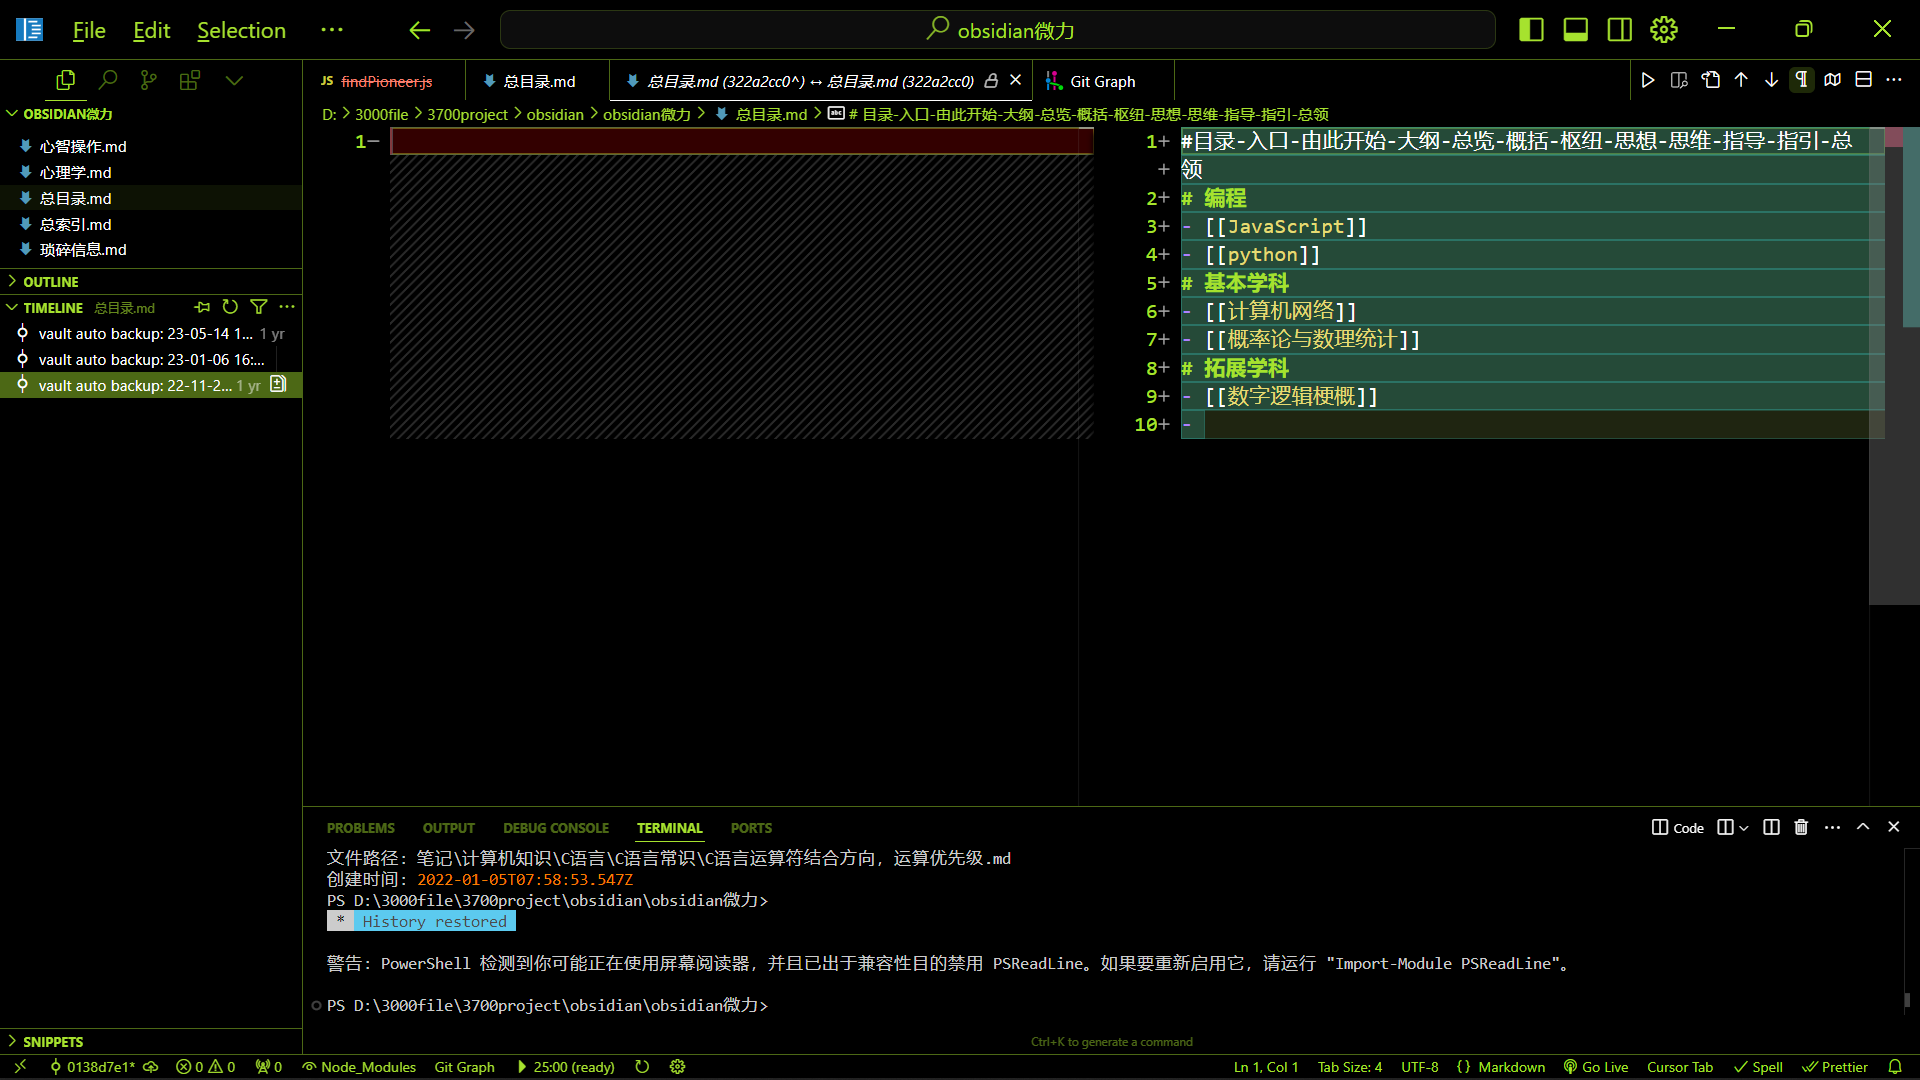
Task: Click the Extensions sidebar icon
Action: pyautogui.click(x=190, y=80)
